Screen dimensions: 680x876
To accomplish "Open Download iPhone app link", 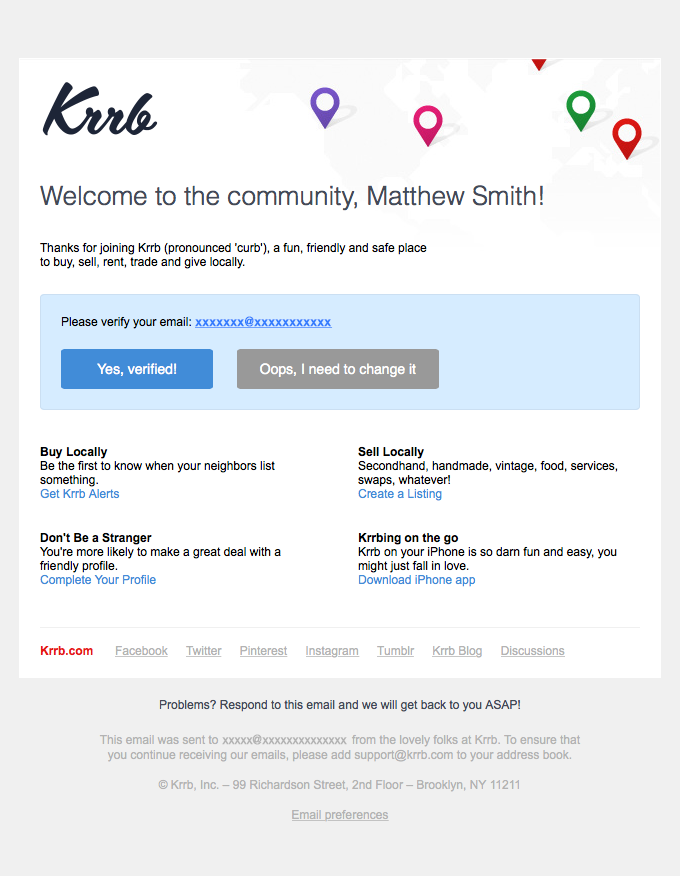I will coord(417,580).
